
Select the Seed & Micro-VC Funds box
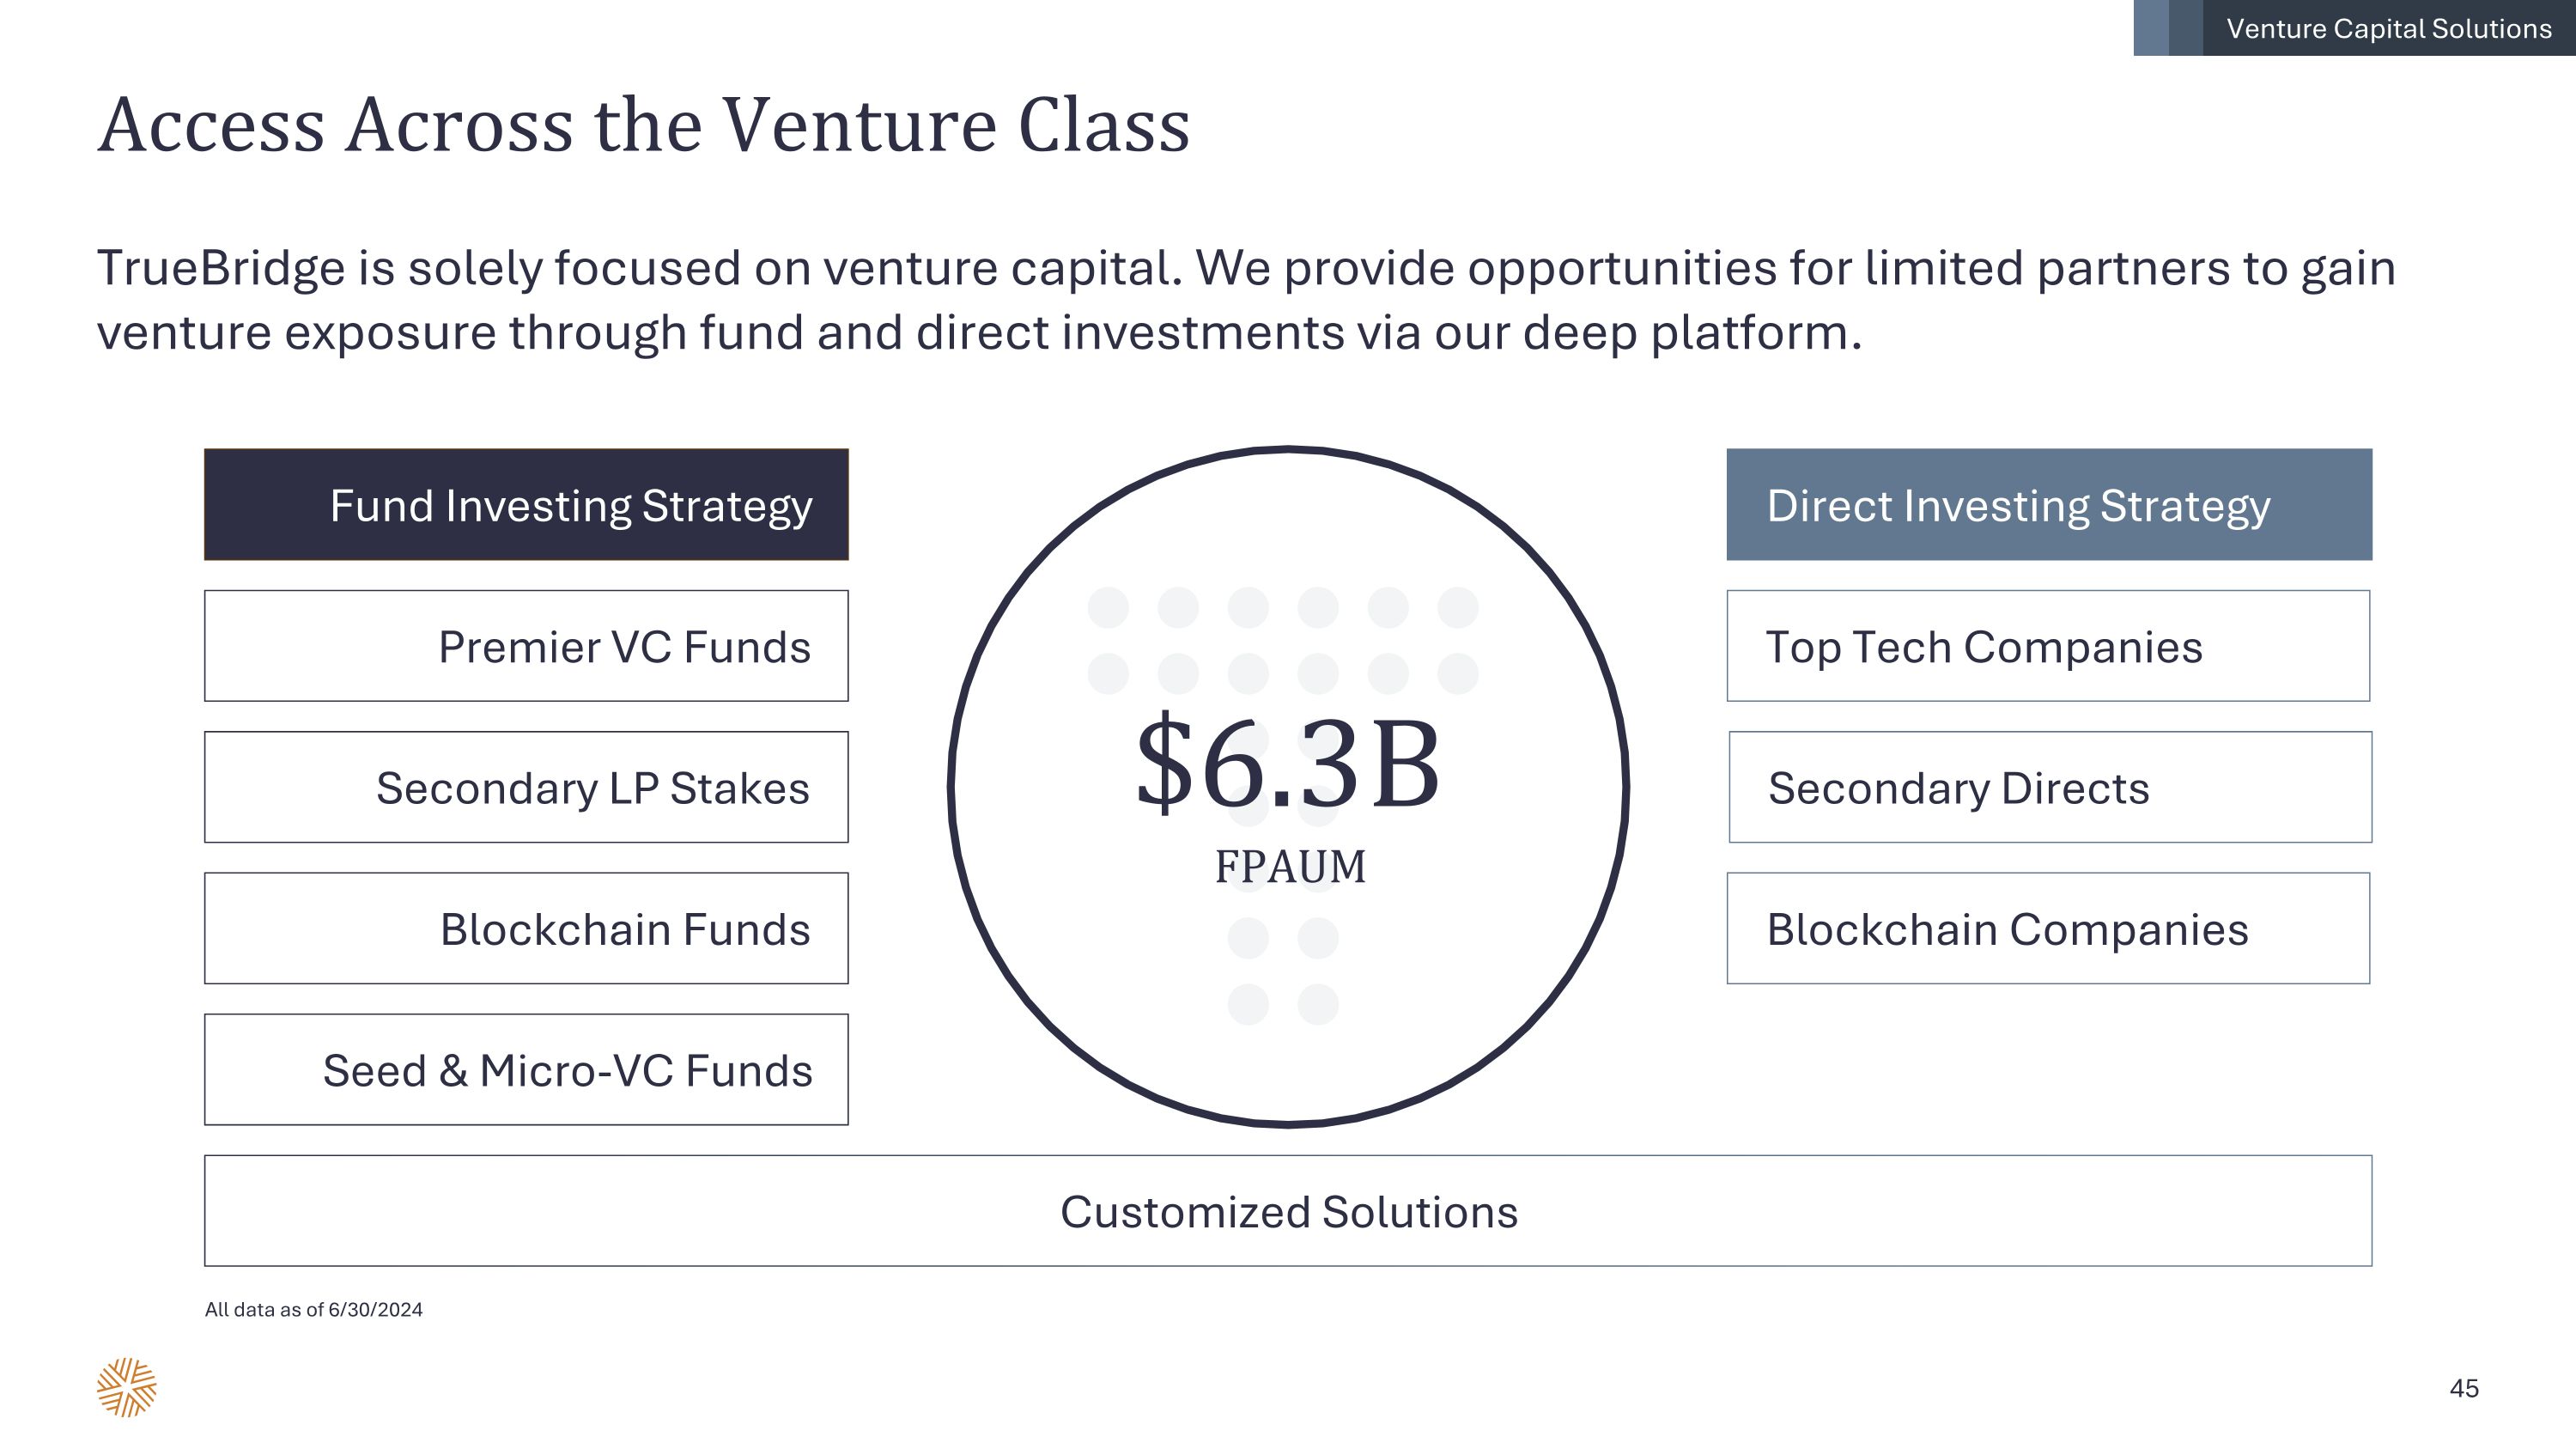click(x=526, y=1069)
